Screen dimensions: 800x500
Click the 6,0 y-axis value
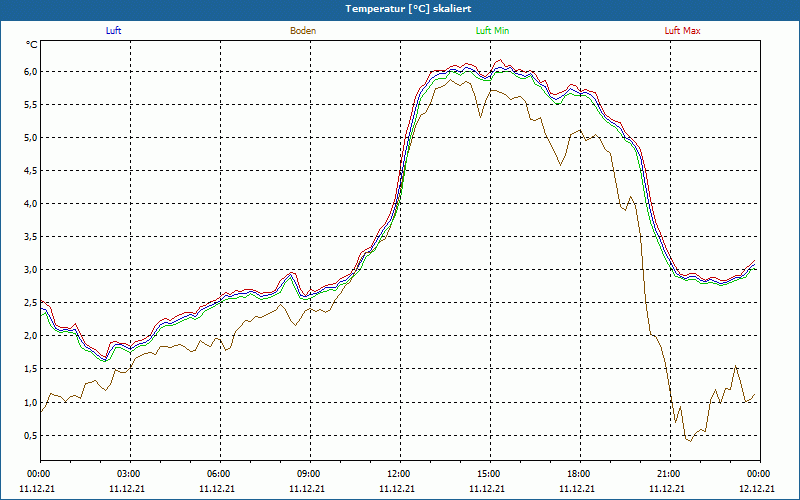click(x=32, y=72)
